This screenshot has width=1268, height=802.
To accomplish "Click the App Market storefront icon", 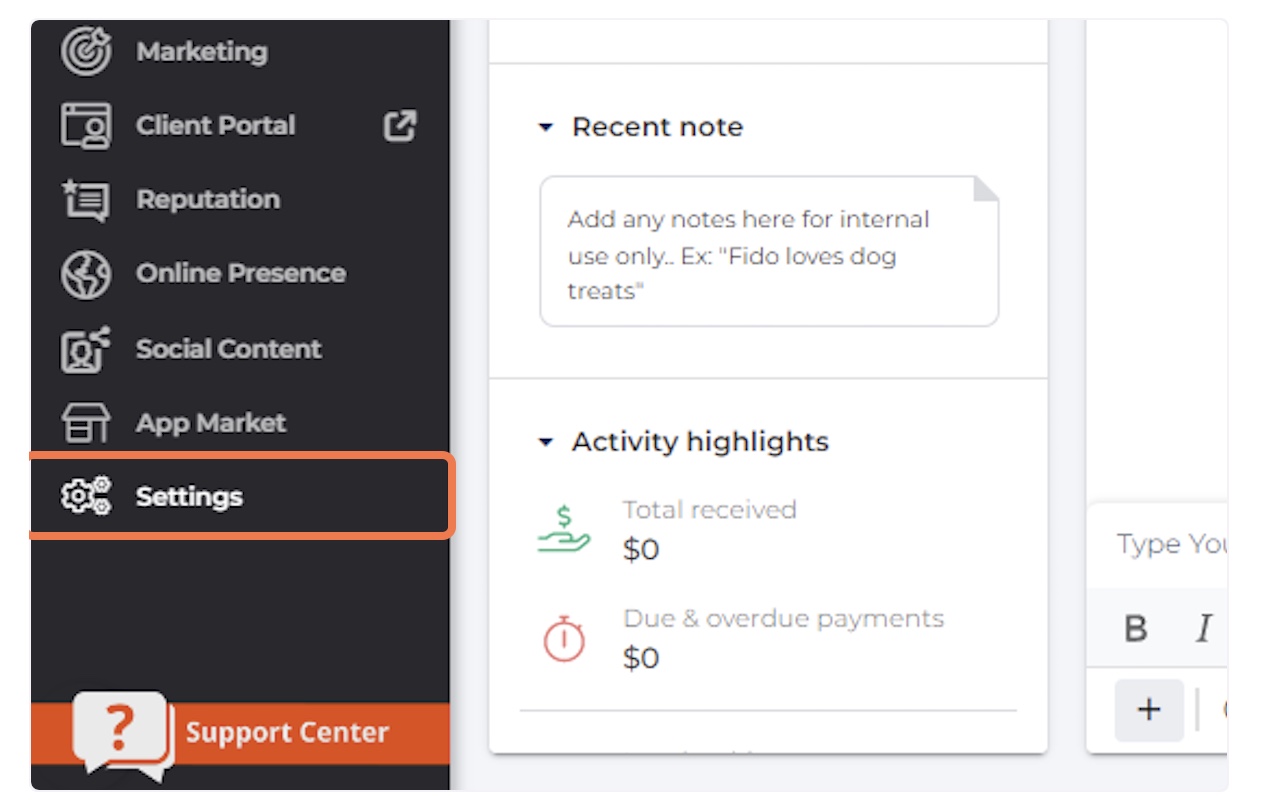I will point(86,423).
